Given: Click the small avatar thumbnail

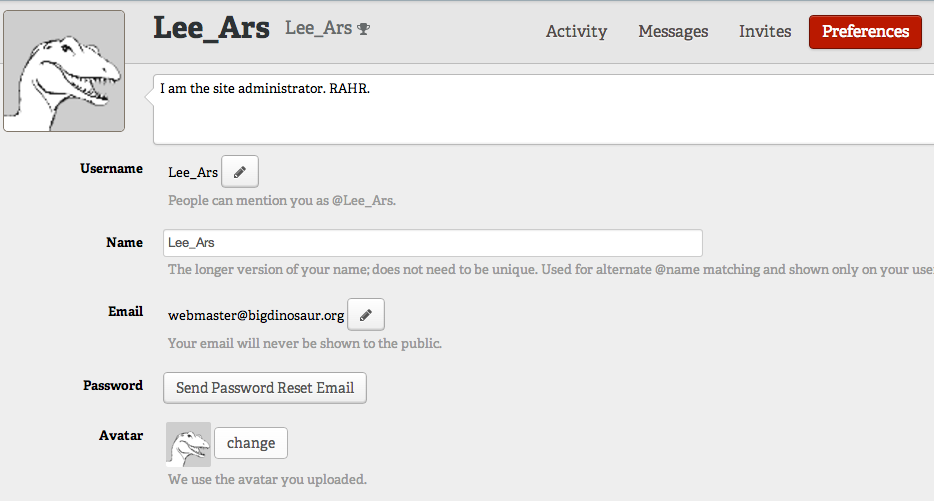Looking at the screenshot, I should click(x=188, y=444).
